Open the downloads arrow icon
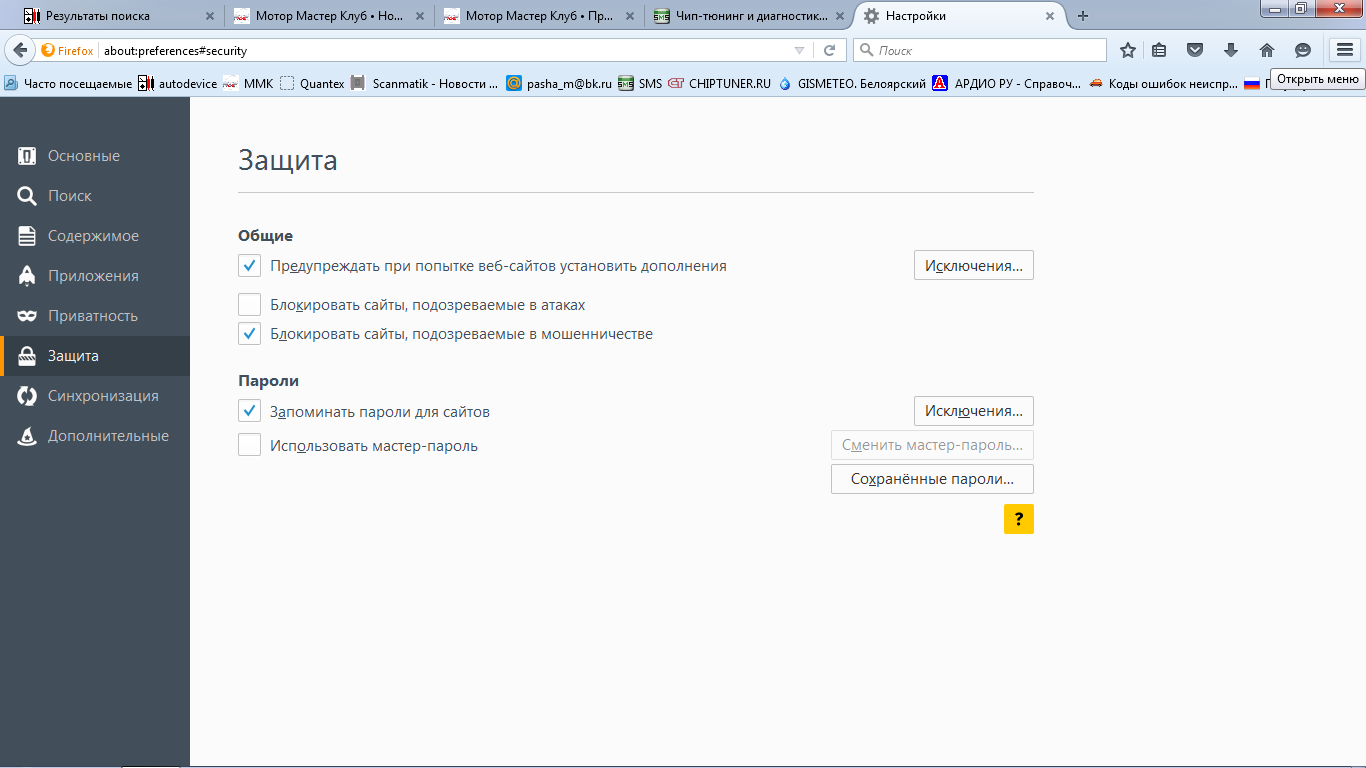Image resolution: width=1366 pixels, height=768 pixels. [1231, 50]
